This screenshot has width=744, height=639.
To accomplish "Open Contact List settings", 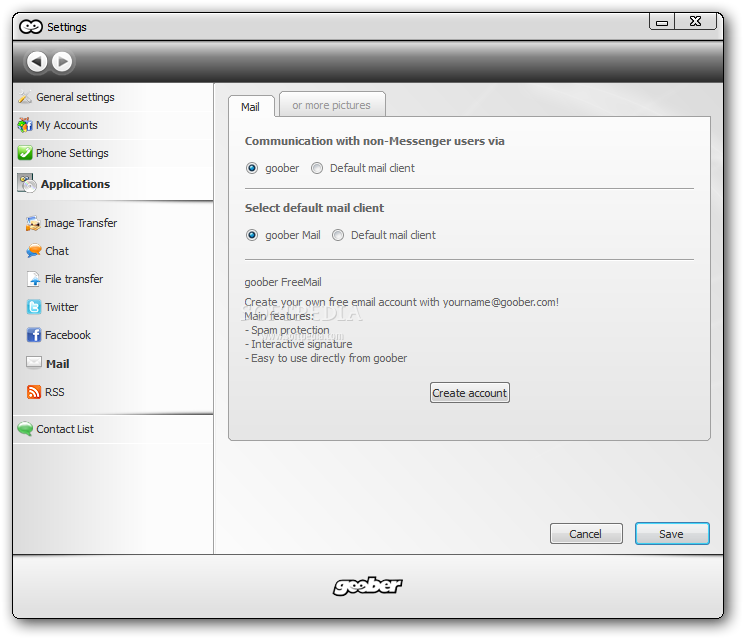I will point(113,429).
